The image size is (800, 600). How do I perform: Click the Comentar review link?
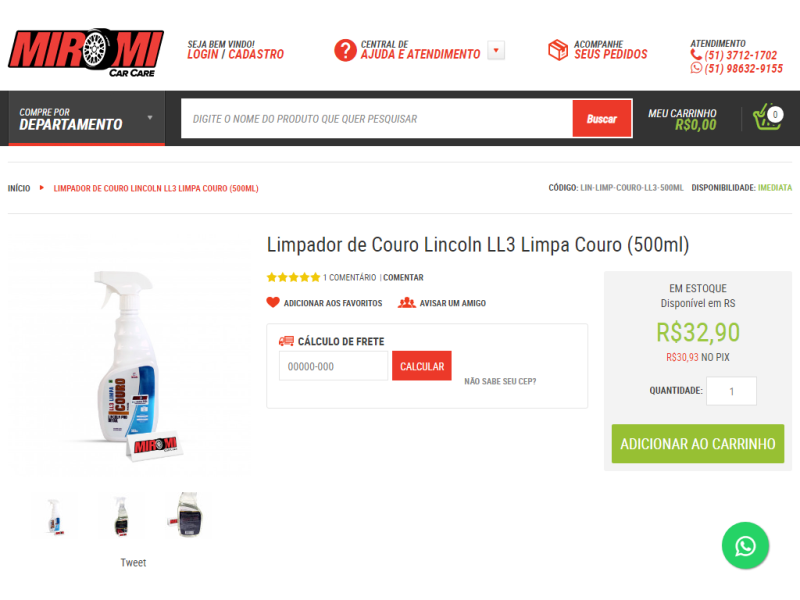(x=403, y=278)
